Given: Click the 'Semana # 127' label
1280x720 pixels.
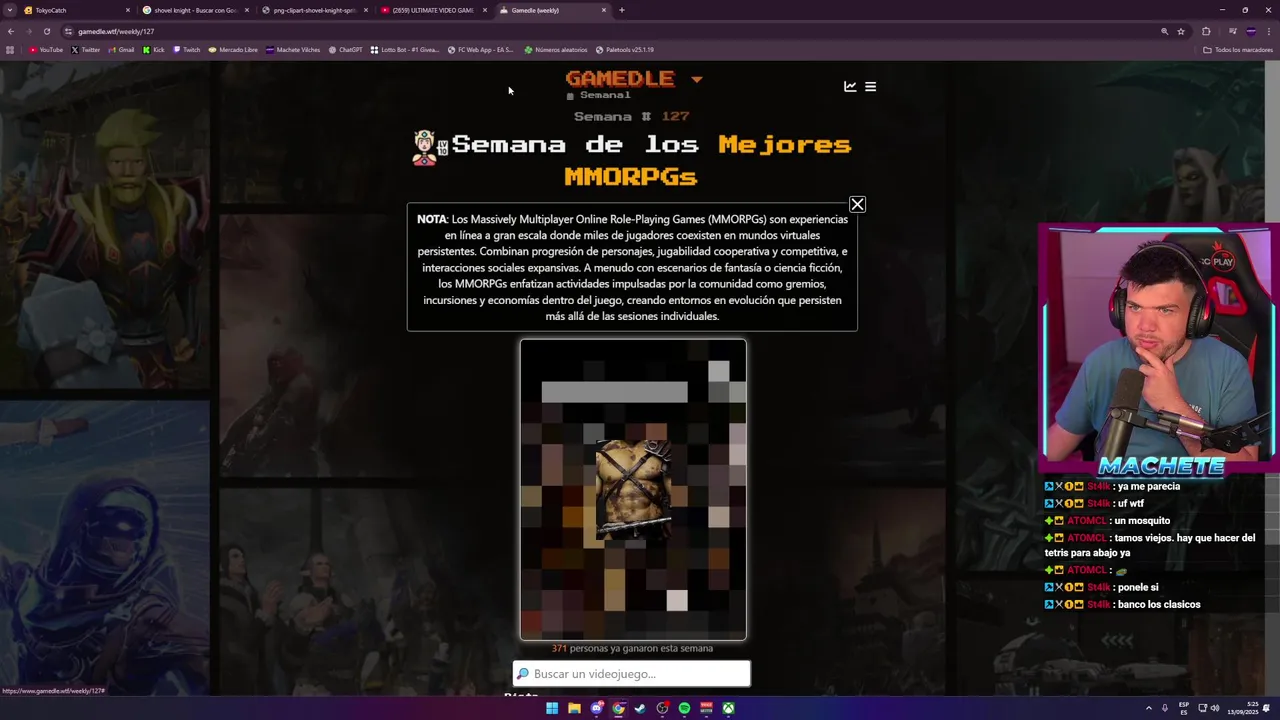Looking at the screenshot, I should pyautogui.click(x=632, y=116).
